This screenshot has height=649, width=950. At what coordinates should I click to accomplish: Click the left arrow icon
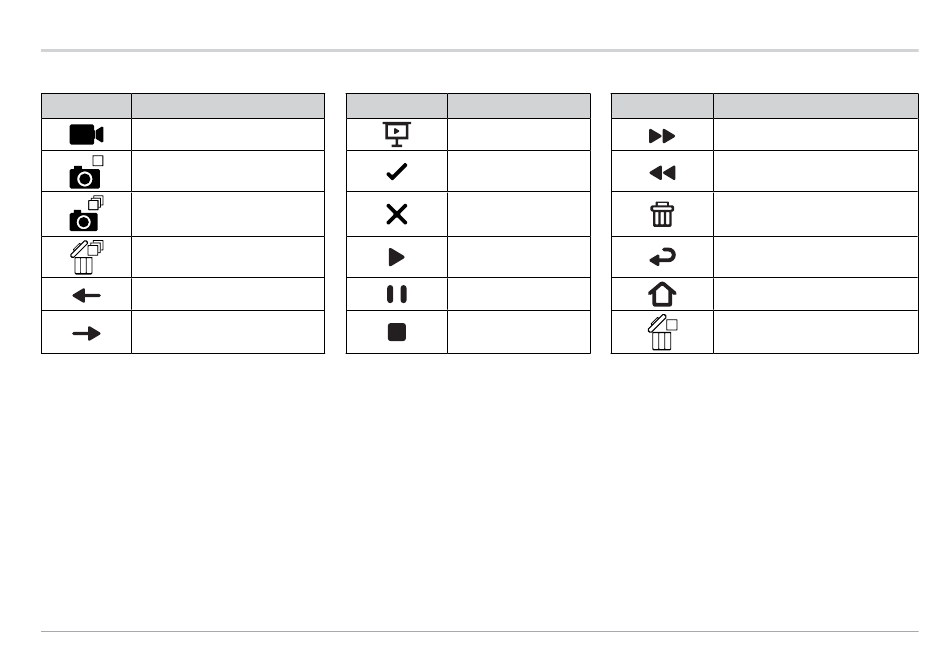86,295
